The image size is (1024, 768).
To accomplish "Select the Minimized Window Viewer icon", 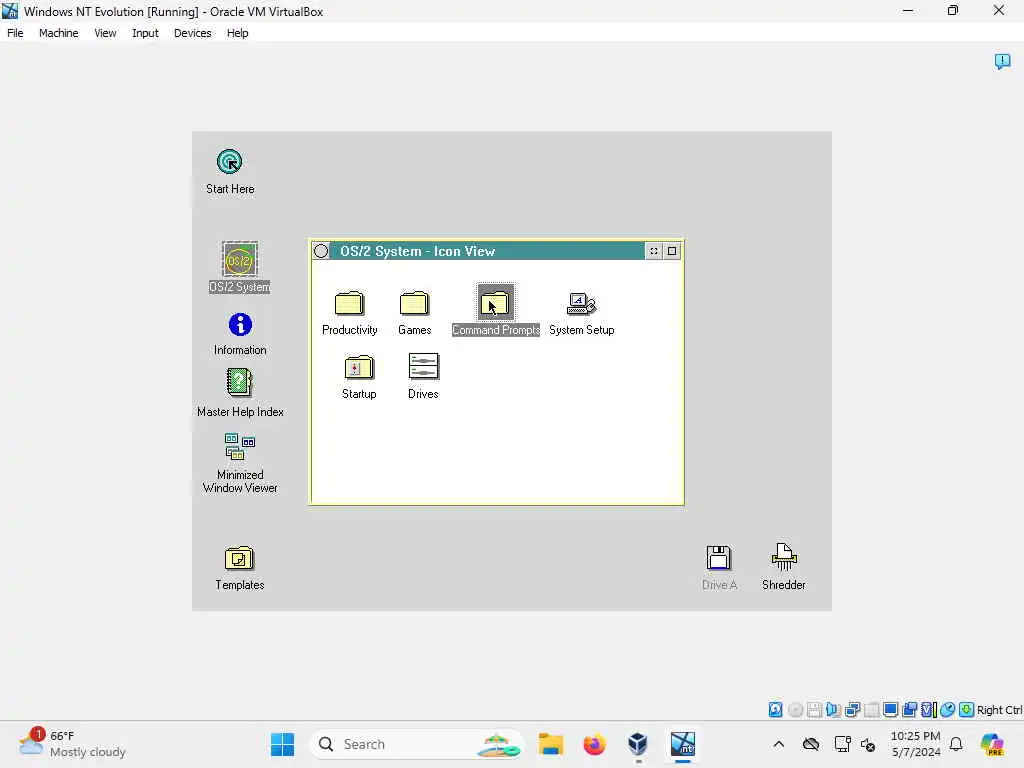I will 240,447.
